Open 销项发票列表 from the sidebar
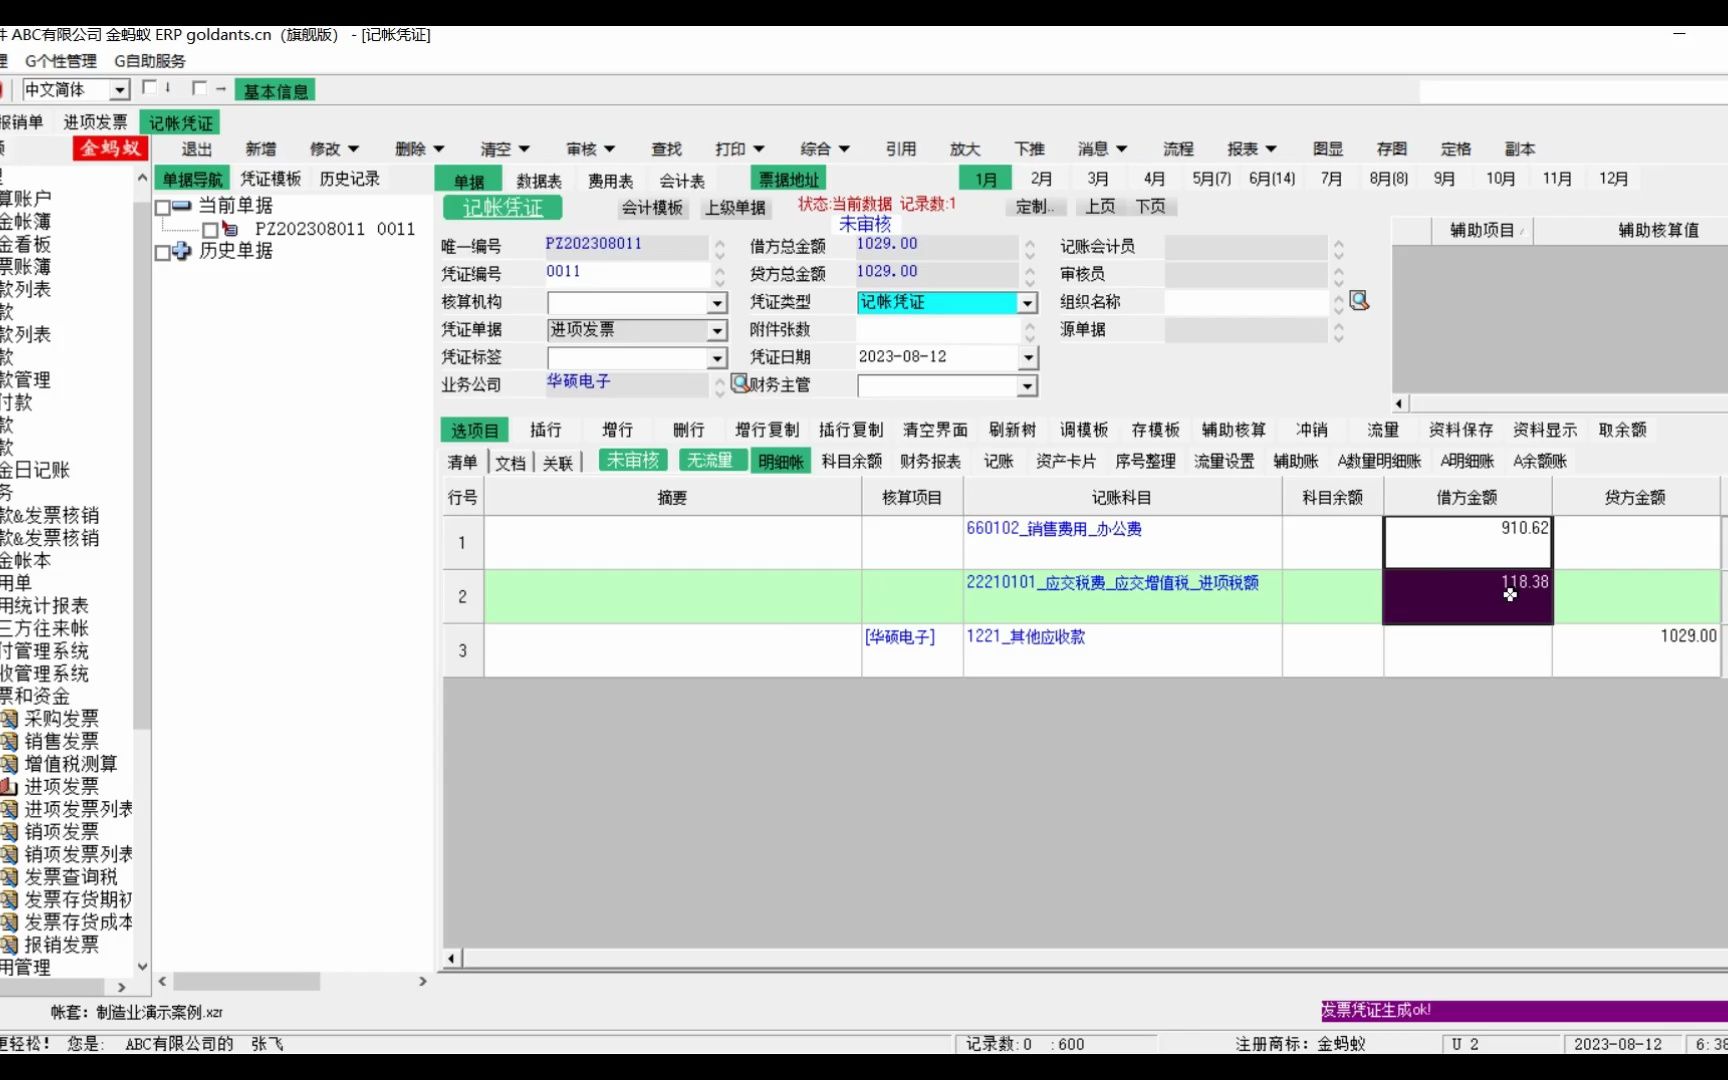 coord(71,854)
